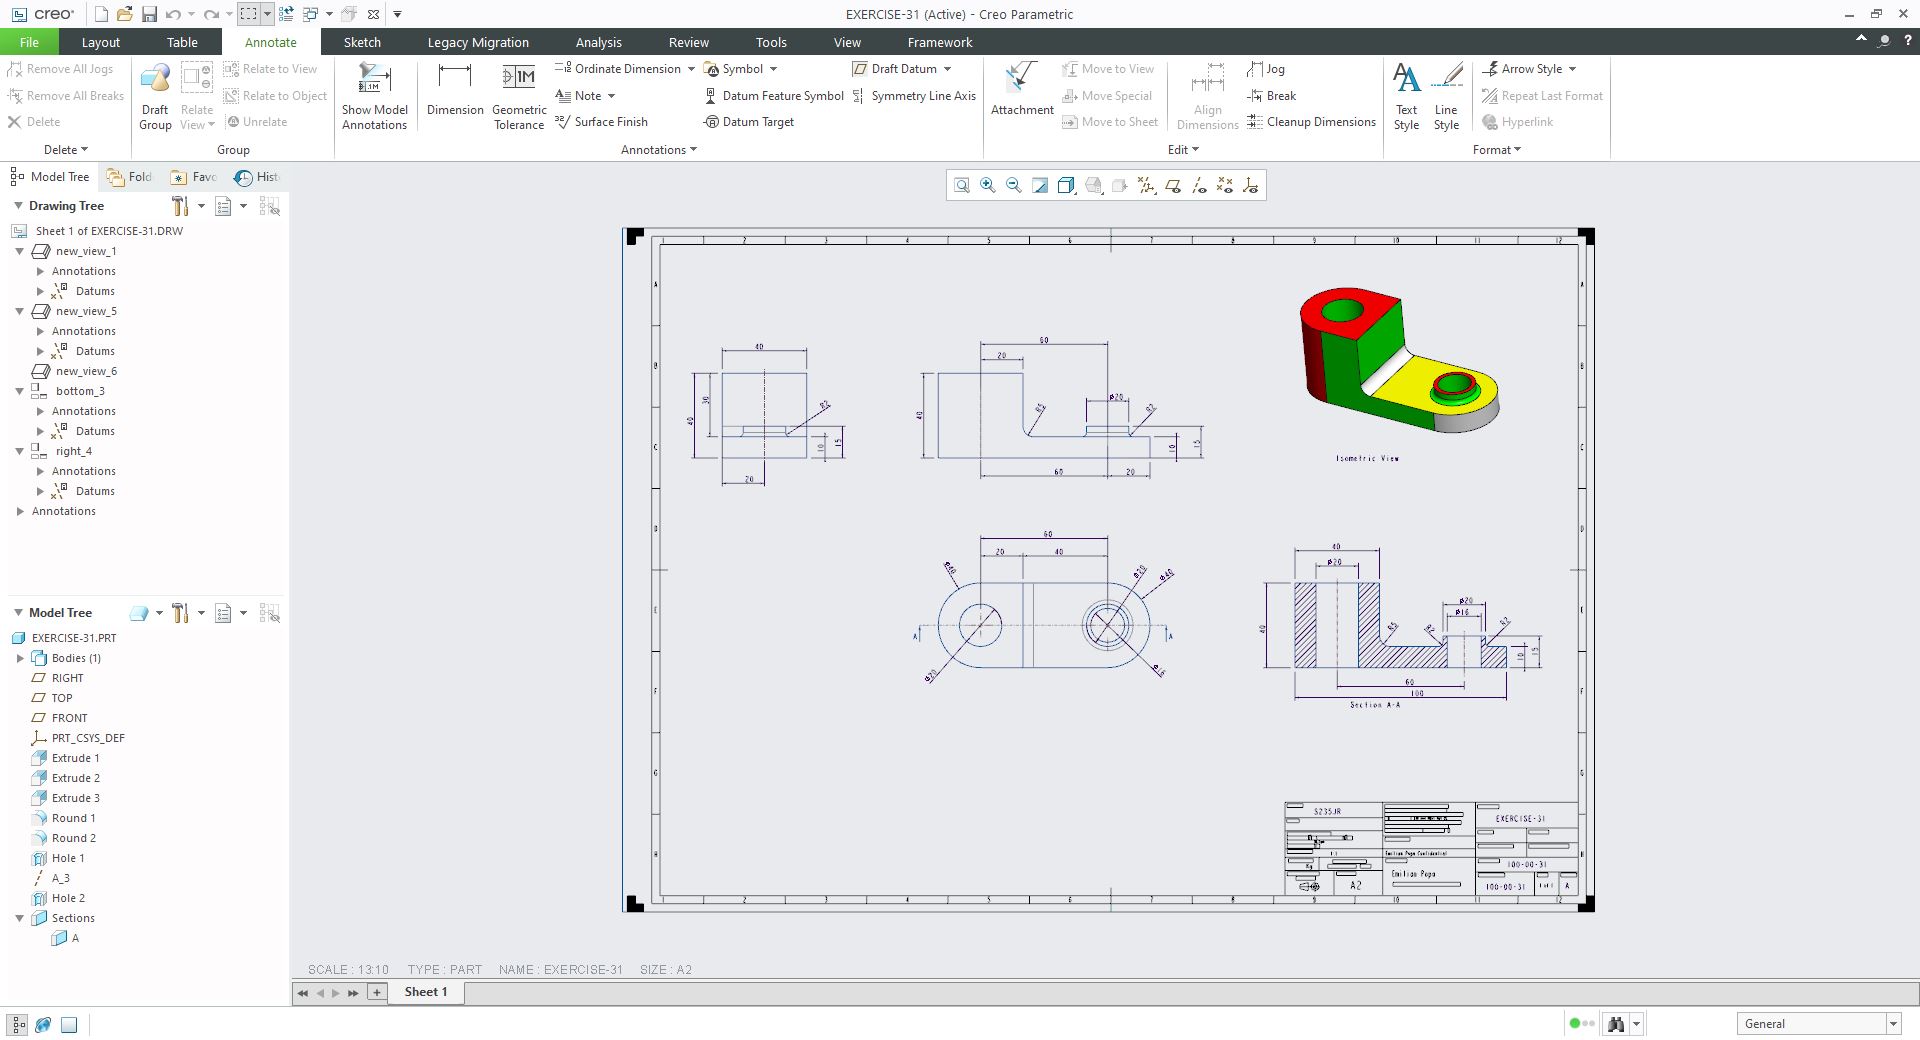Expand the Bodies (1) node
The height and width of the screenshot is (1040, 1920).
(x=20, y=658)
